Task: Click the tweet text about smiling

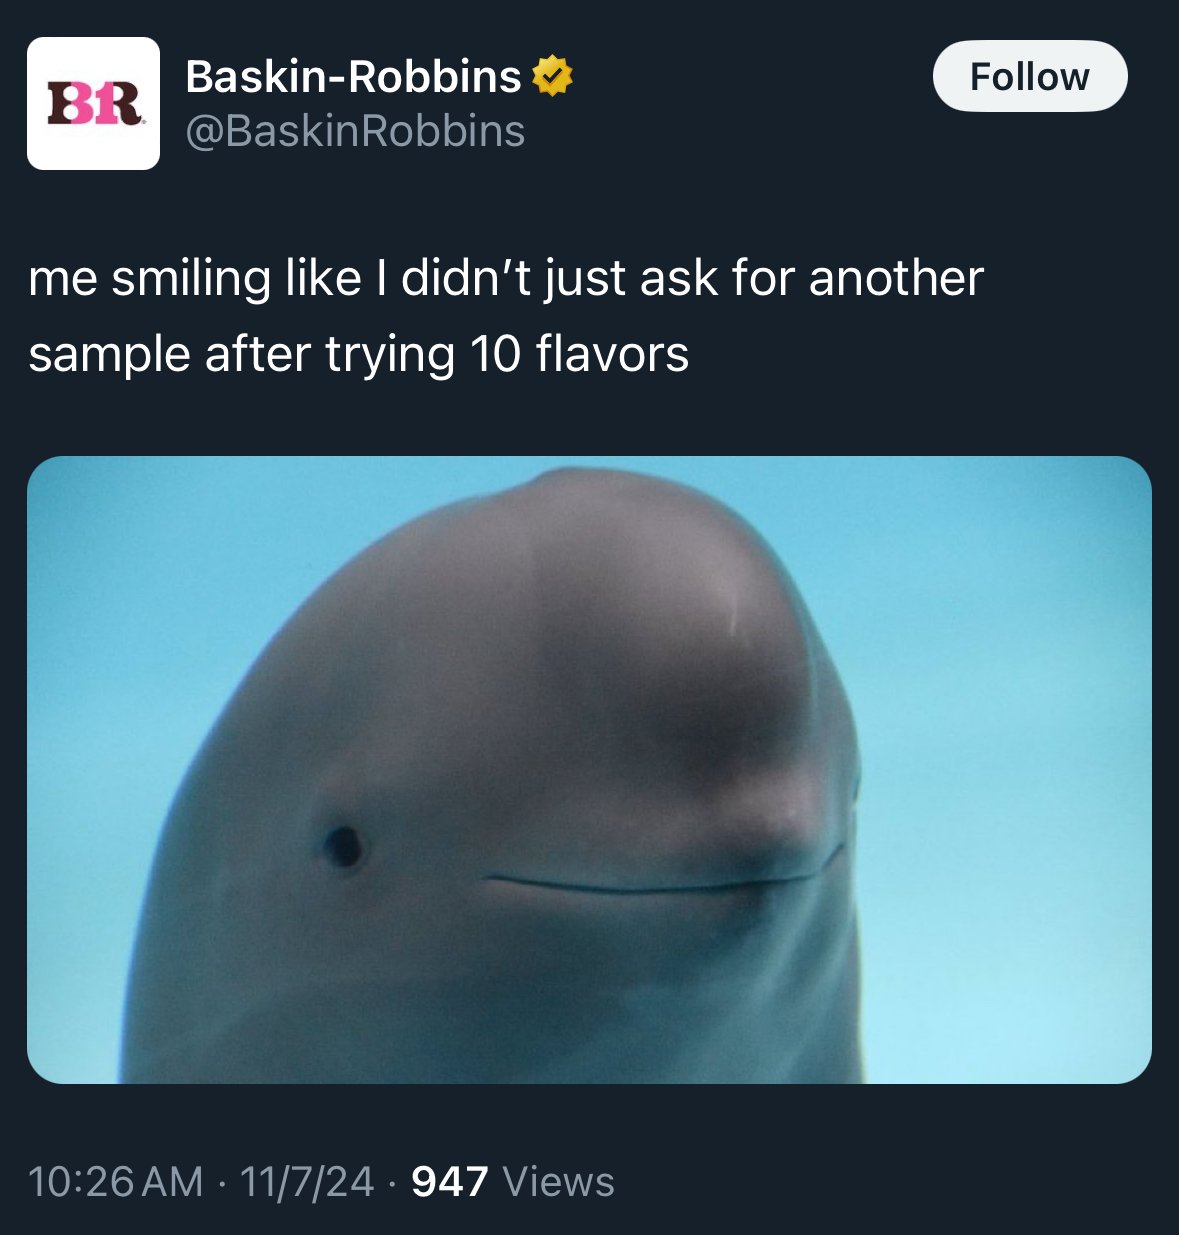Action: pyautogui.click(x=506, y=316)
